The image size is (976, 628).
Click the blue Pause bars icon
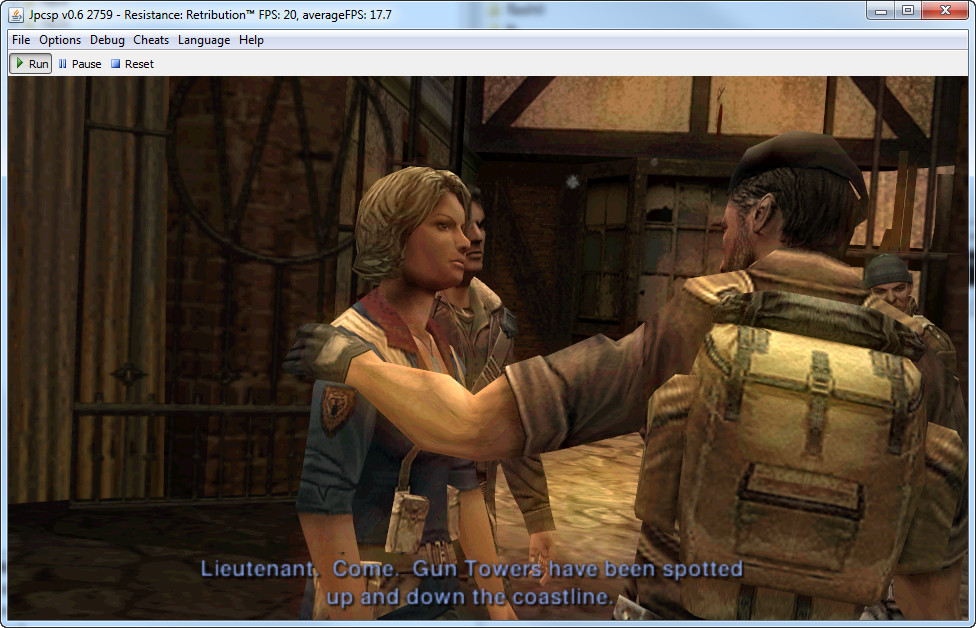pos(63,64)
